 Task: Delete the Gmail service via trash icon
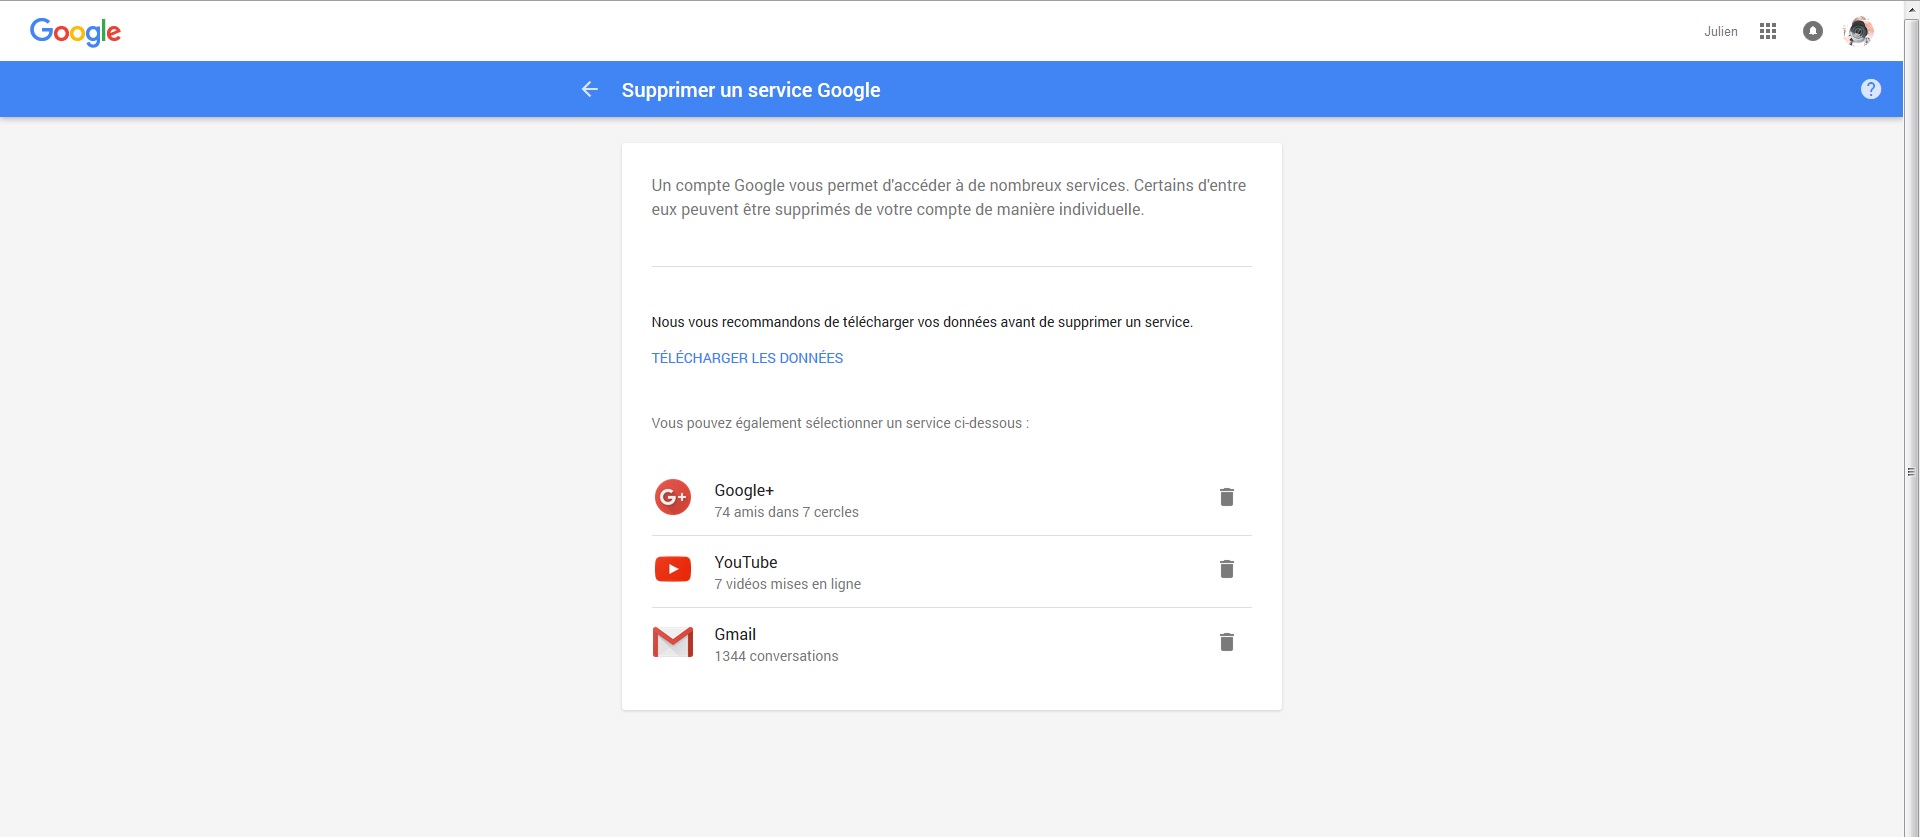pos(1226,642)
